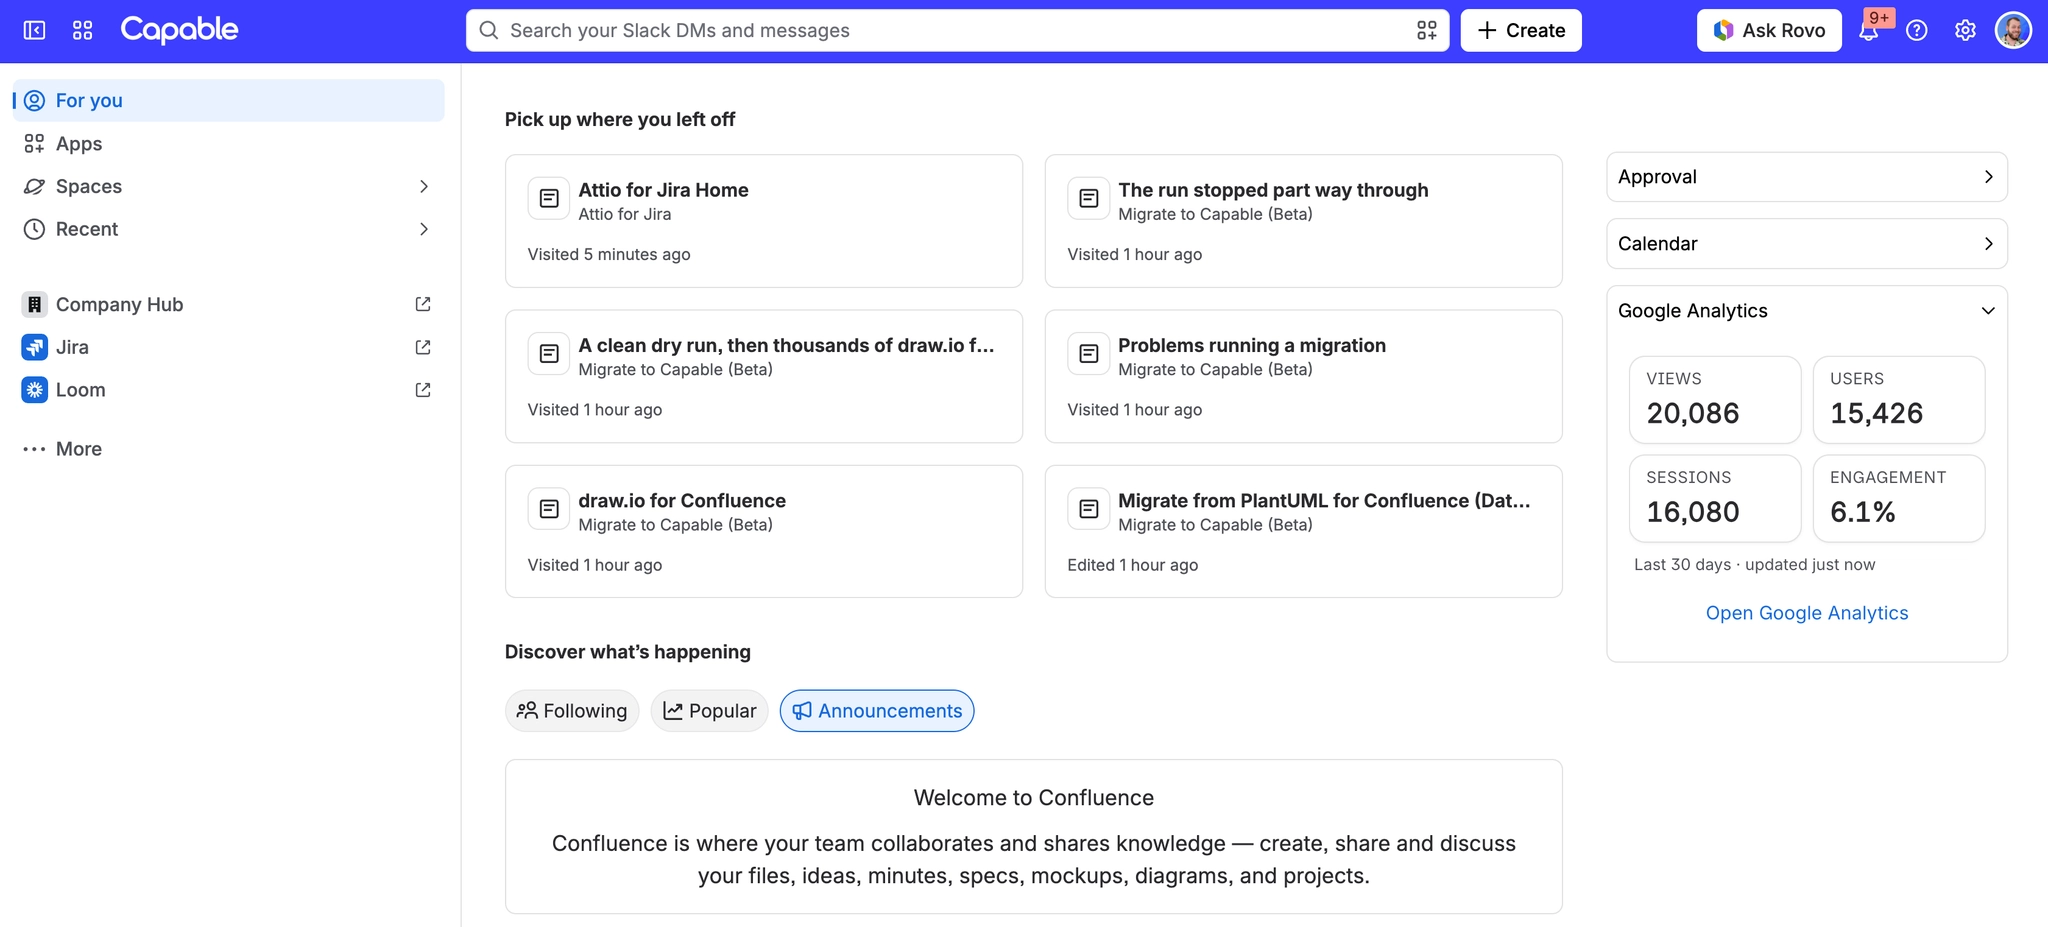This screenshot has width=2048, height=927.
Task: Open Company Hub from sidebar
Action: [x=229, y=304]
